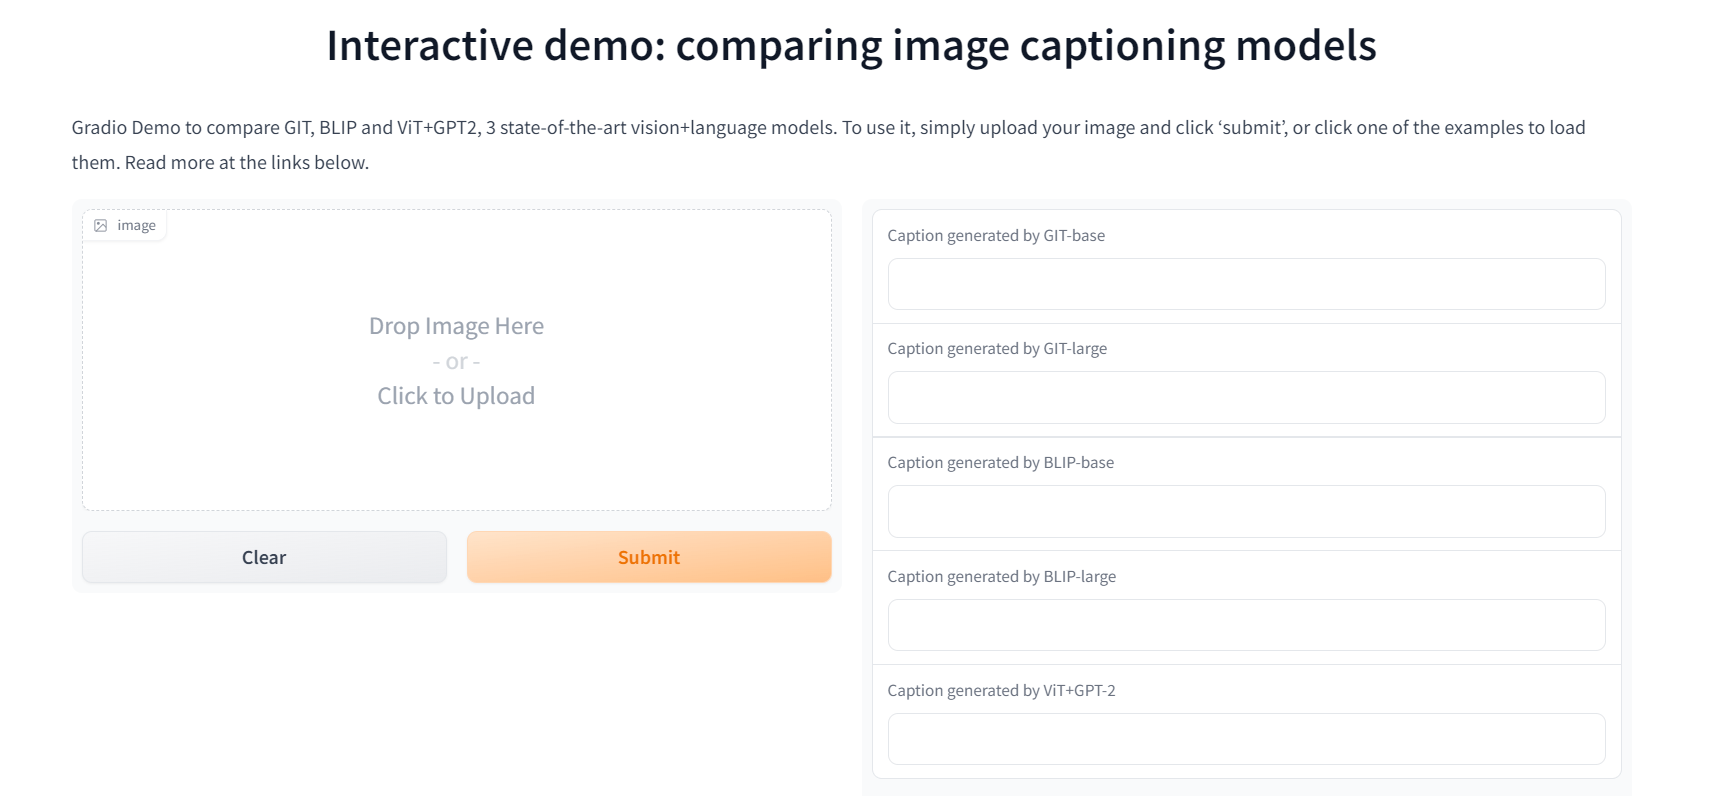Click into the ViT+GPT-2 caption box
1723x796 pixels.
(1246, 739)
